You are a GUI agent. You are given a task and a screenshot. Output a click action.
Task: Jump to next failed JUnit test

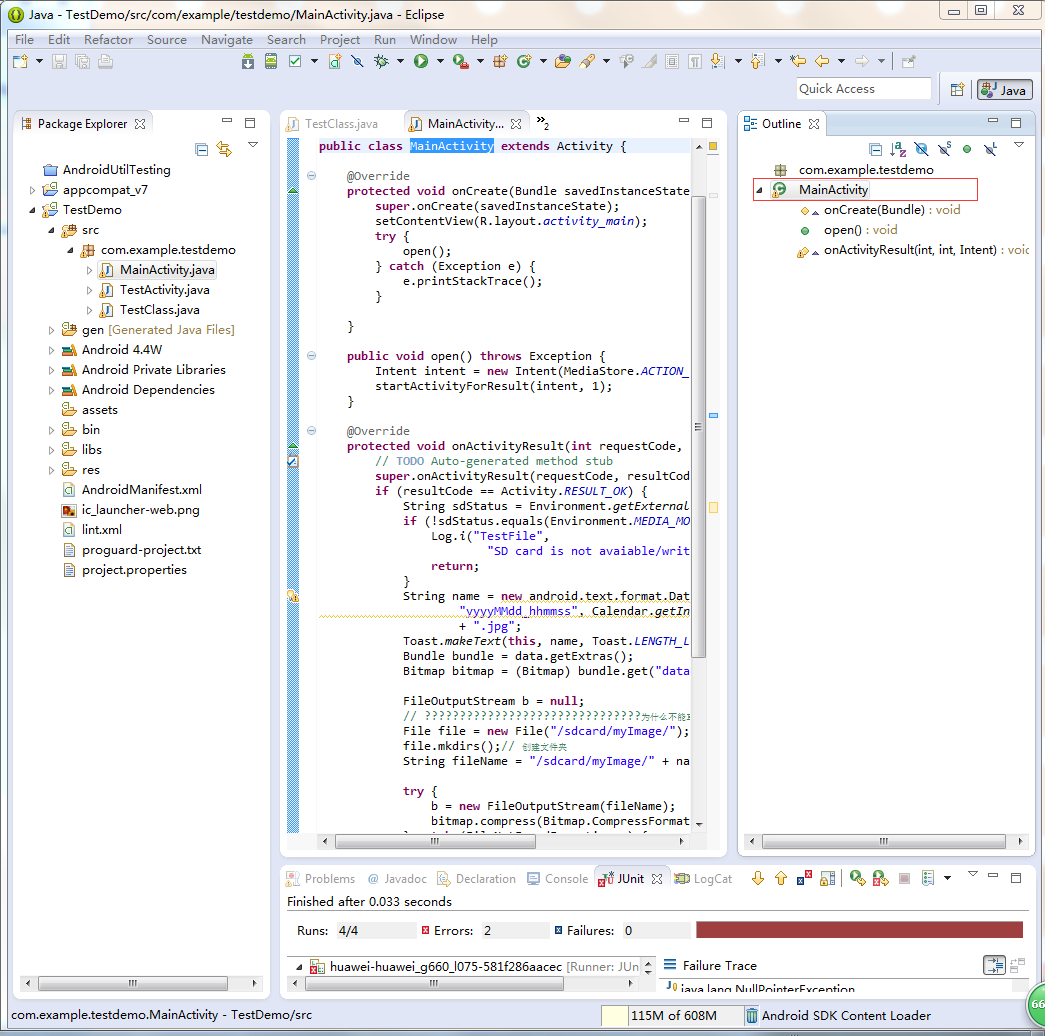758,879
